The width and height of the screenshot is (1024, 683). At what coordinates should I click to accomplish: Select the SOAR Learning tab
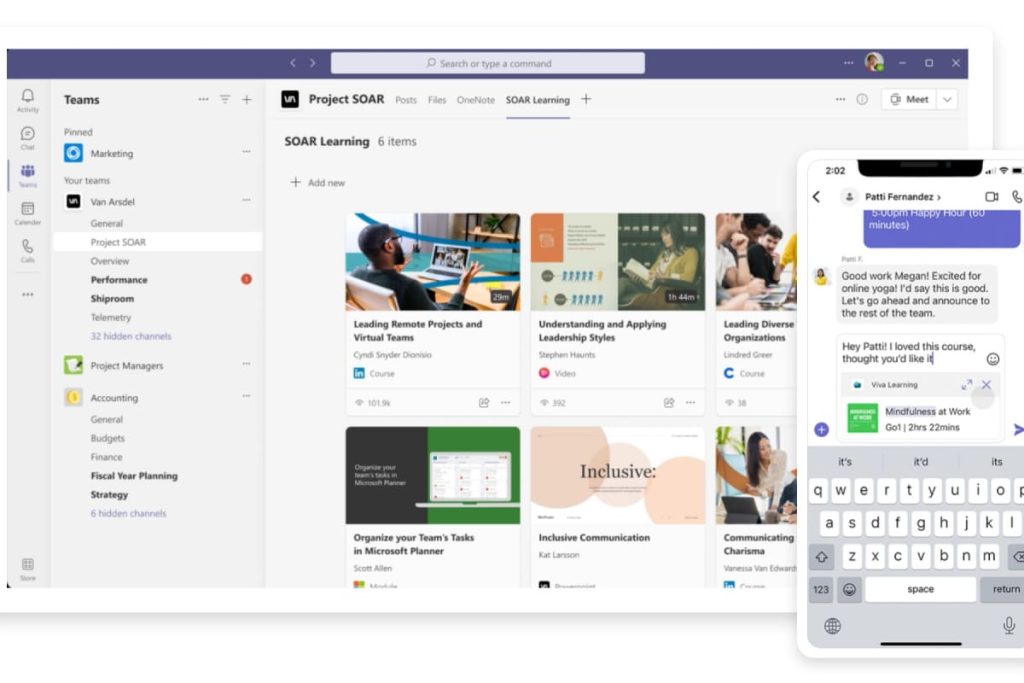coord(537,100)
